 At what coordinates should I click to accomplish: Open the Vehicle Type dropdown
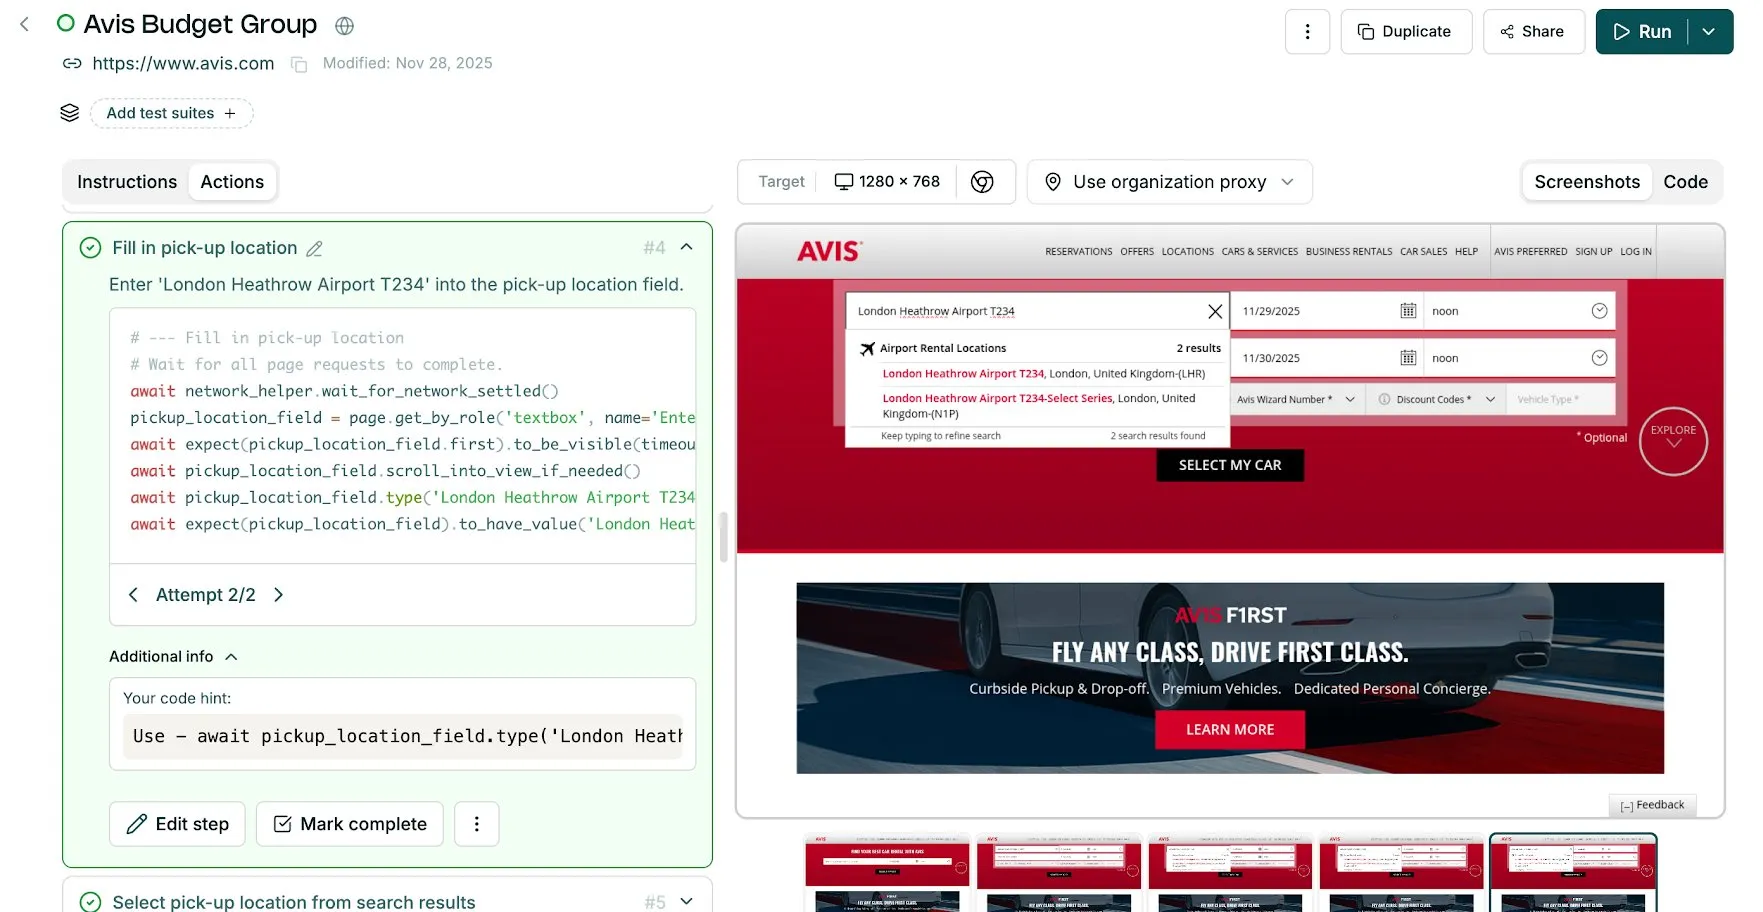pos(1559,399)
